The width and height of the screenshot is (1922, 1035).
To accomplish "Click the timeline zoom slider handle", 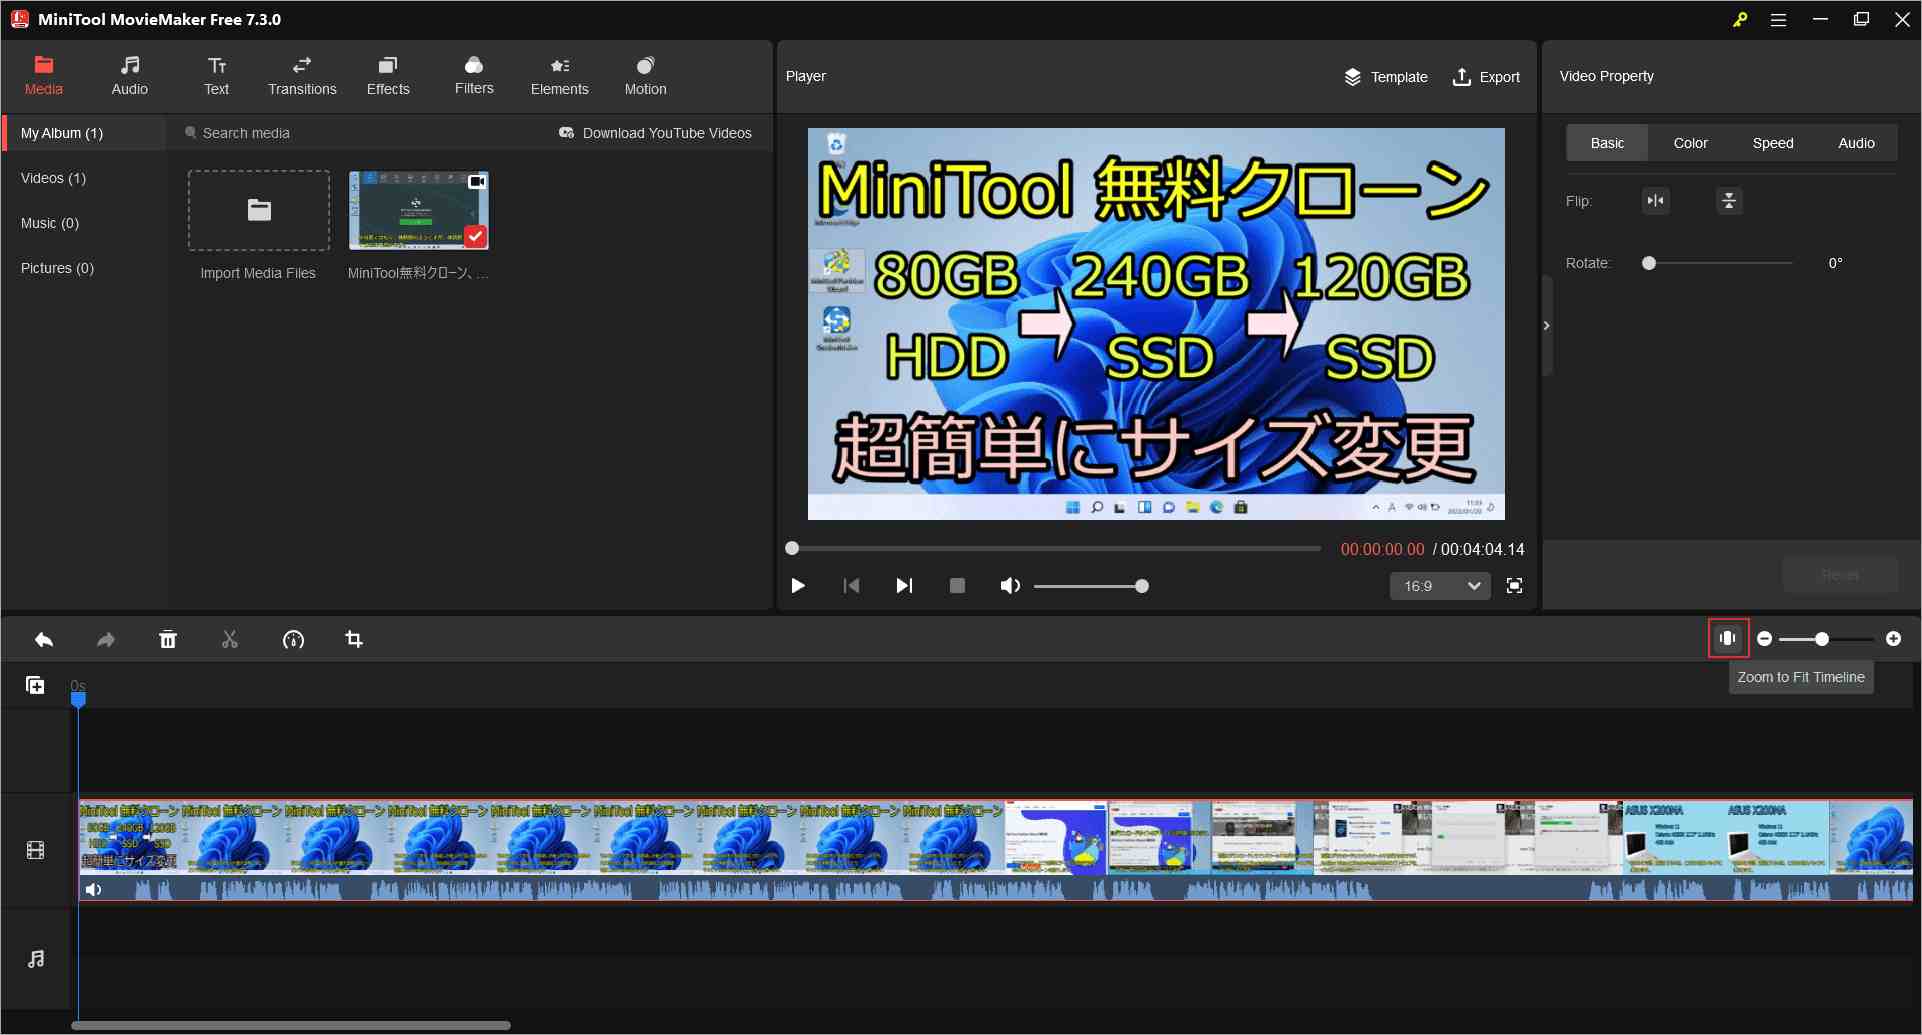I will (1822, 639).
